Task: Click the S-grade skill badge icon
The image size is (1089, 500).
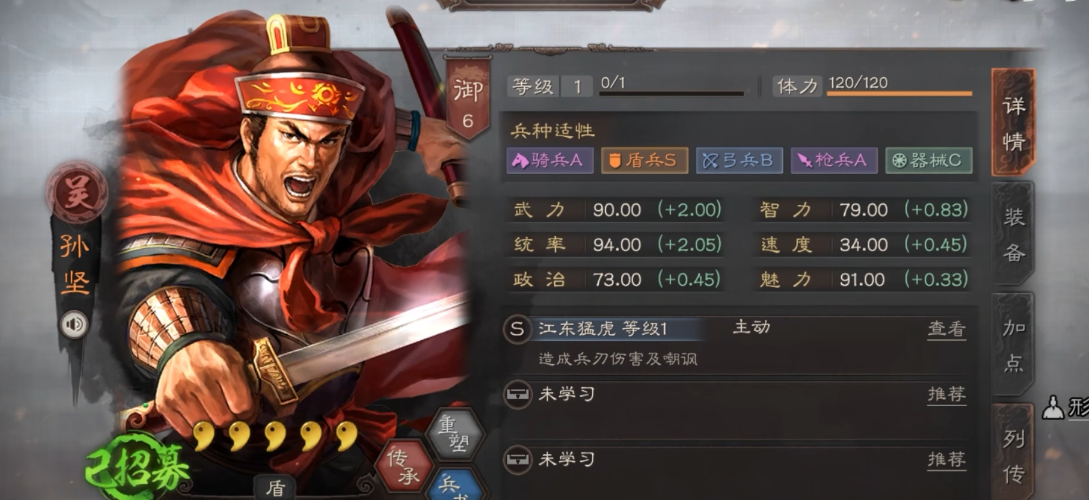Action: pos(517,329)
